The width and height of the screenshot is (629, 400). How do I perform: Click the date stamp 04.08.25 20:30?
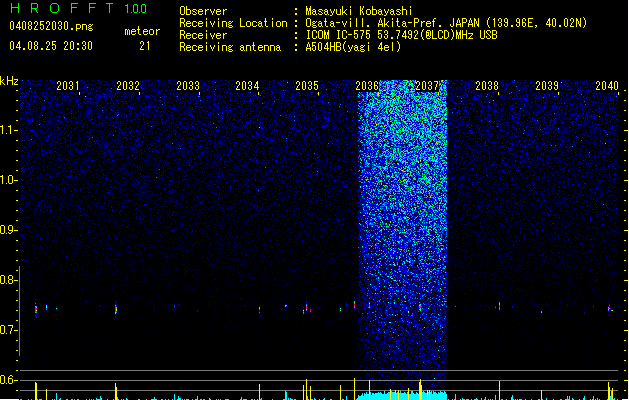coord(51,46)
